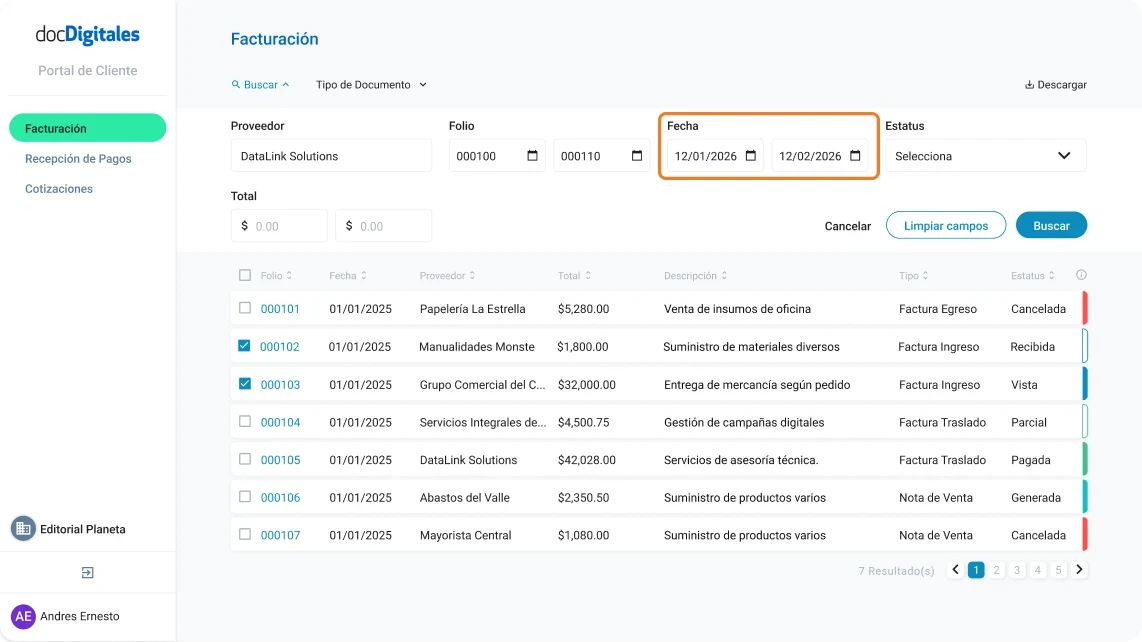Viewport: 1142px width, 642px height.
Task: Go to page 3 of results
Action: pyautogui.click(x=1017, y=569)
